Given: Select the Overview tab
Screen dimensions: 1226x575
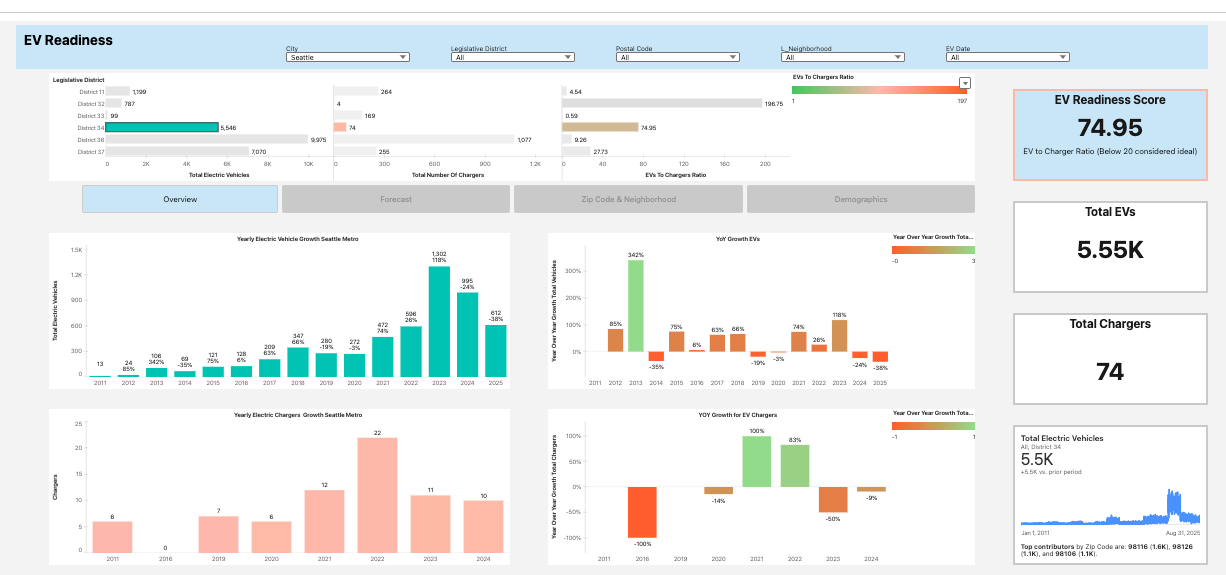Looking at the screenshot, I should pyautogui.click(x=180, y=199).
